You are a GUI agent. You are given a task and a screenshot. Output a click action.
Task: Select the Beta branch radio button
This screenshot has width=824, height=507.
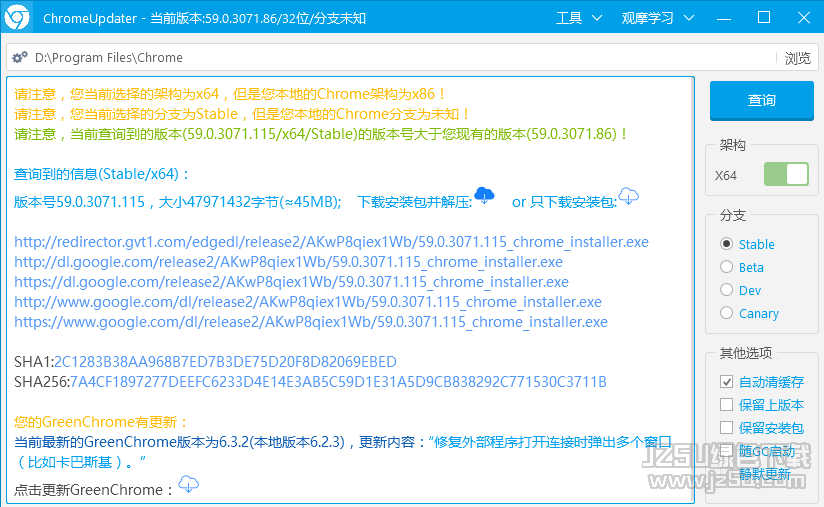point(727,267)
